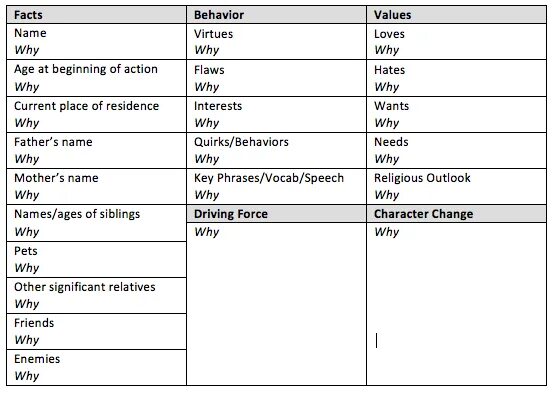Click the Facts header cell
Viewport: 554px width, 393px height.
point(96,15)
